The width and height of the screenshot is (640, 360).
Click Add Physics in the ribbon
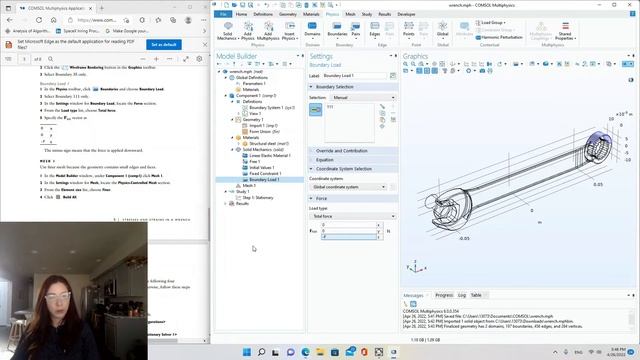click(248, 31)
